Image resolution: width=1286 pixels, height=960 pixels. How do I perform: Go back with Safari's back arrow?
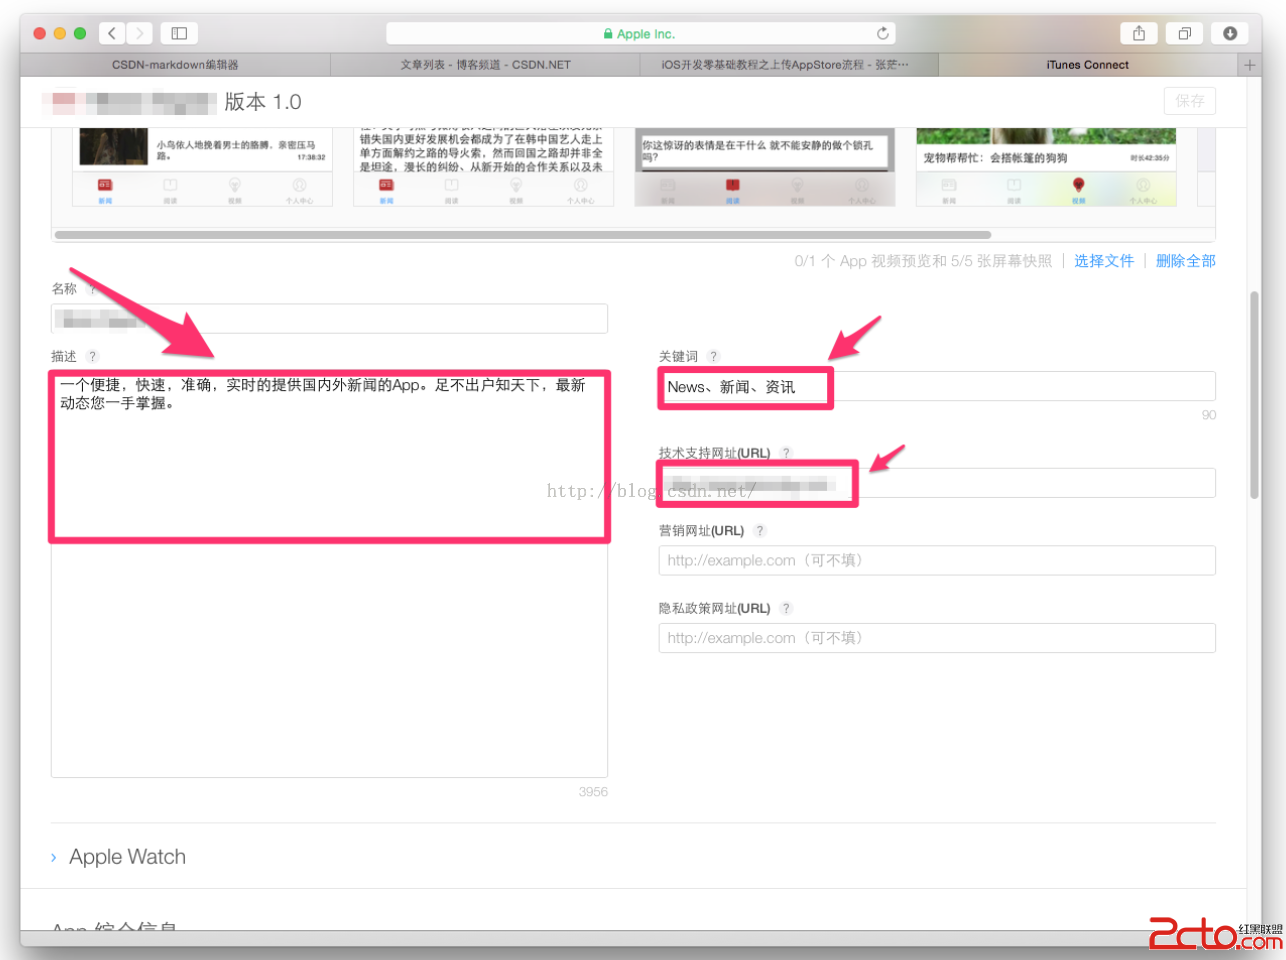[112, 33]
